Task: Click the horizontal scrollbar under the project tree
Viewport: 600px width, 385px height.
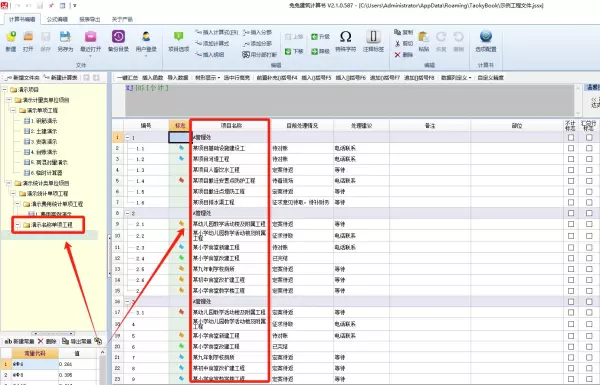Action: click(x=53, y=333)
